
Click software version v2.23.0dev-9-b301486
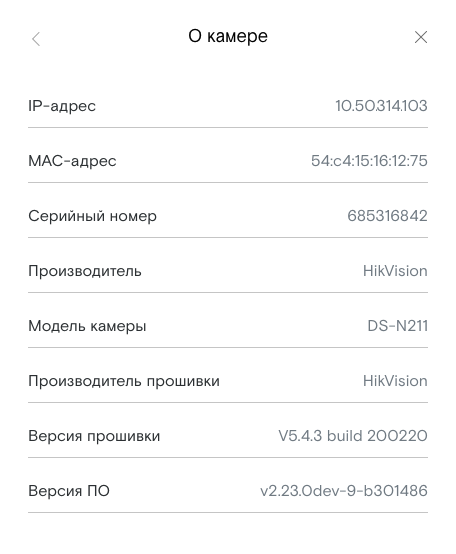(x=344, y=490)
